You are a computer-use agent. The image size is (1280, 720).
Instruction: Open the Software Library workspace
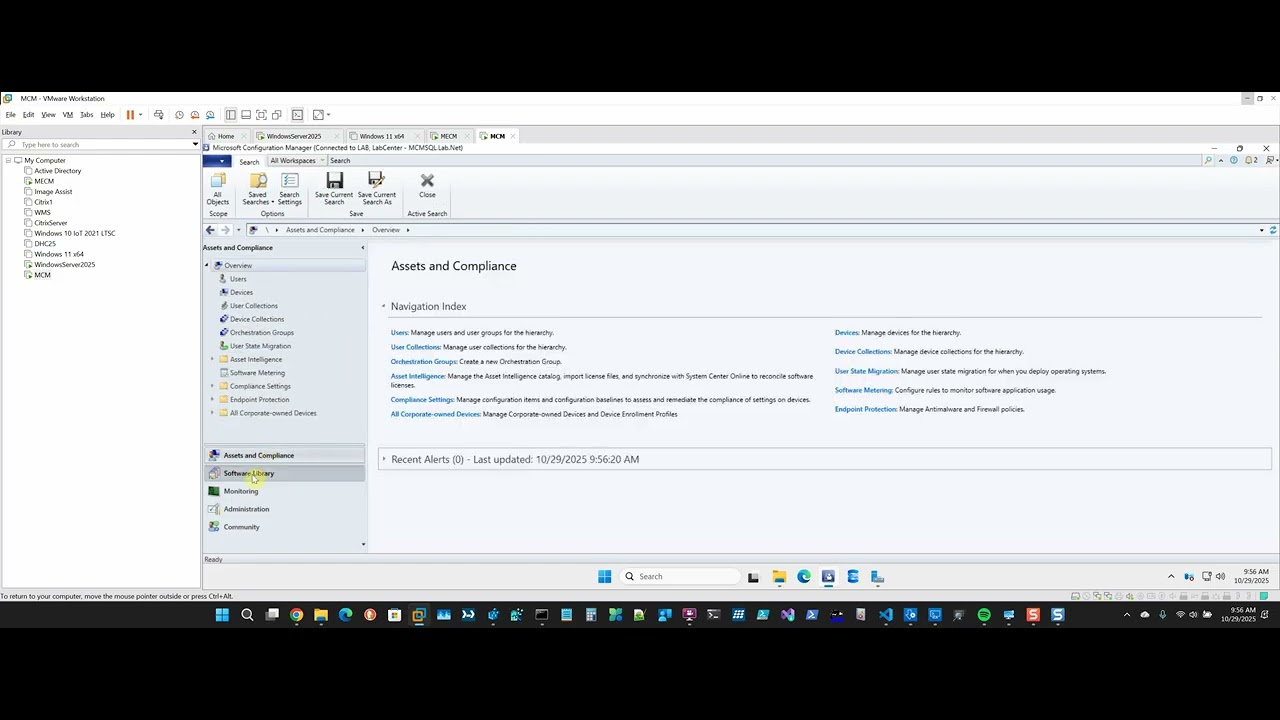285,473
